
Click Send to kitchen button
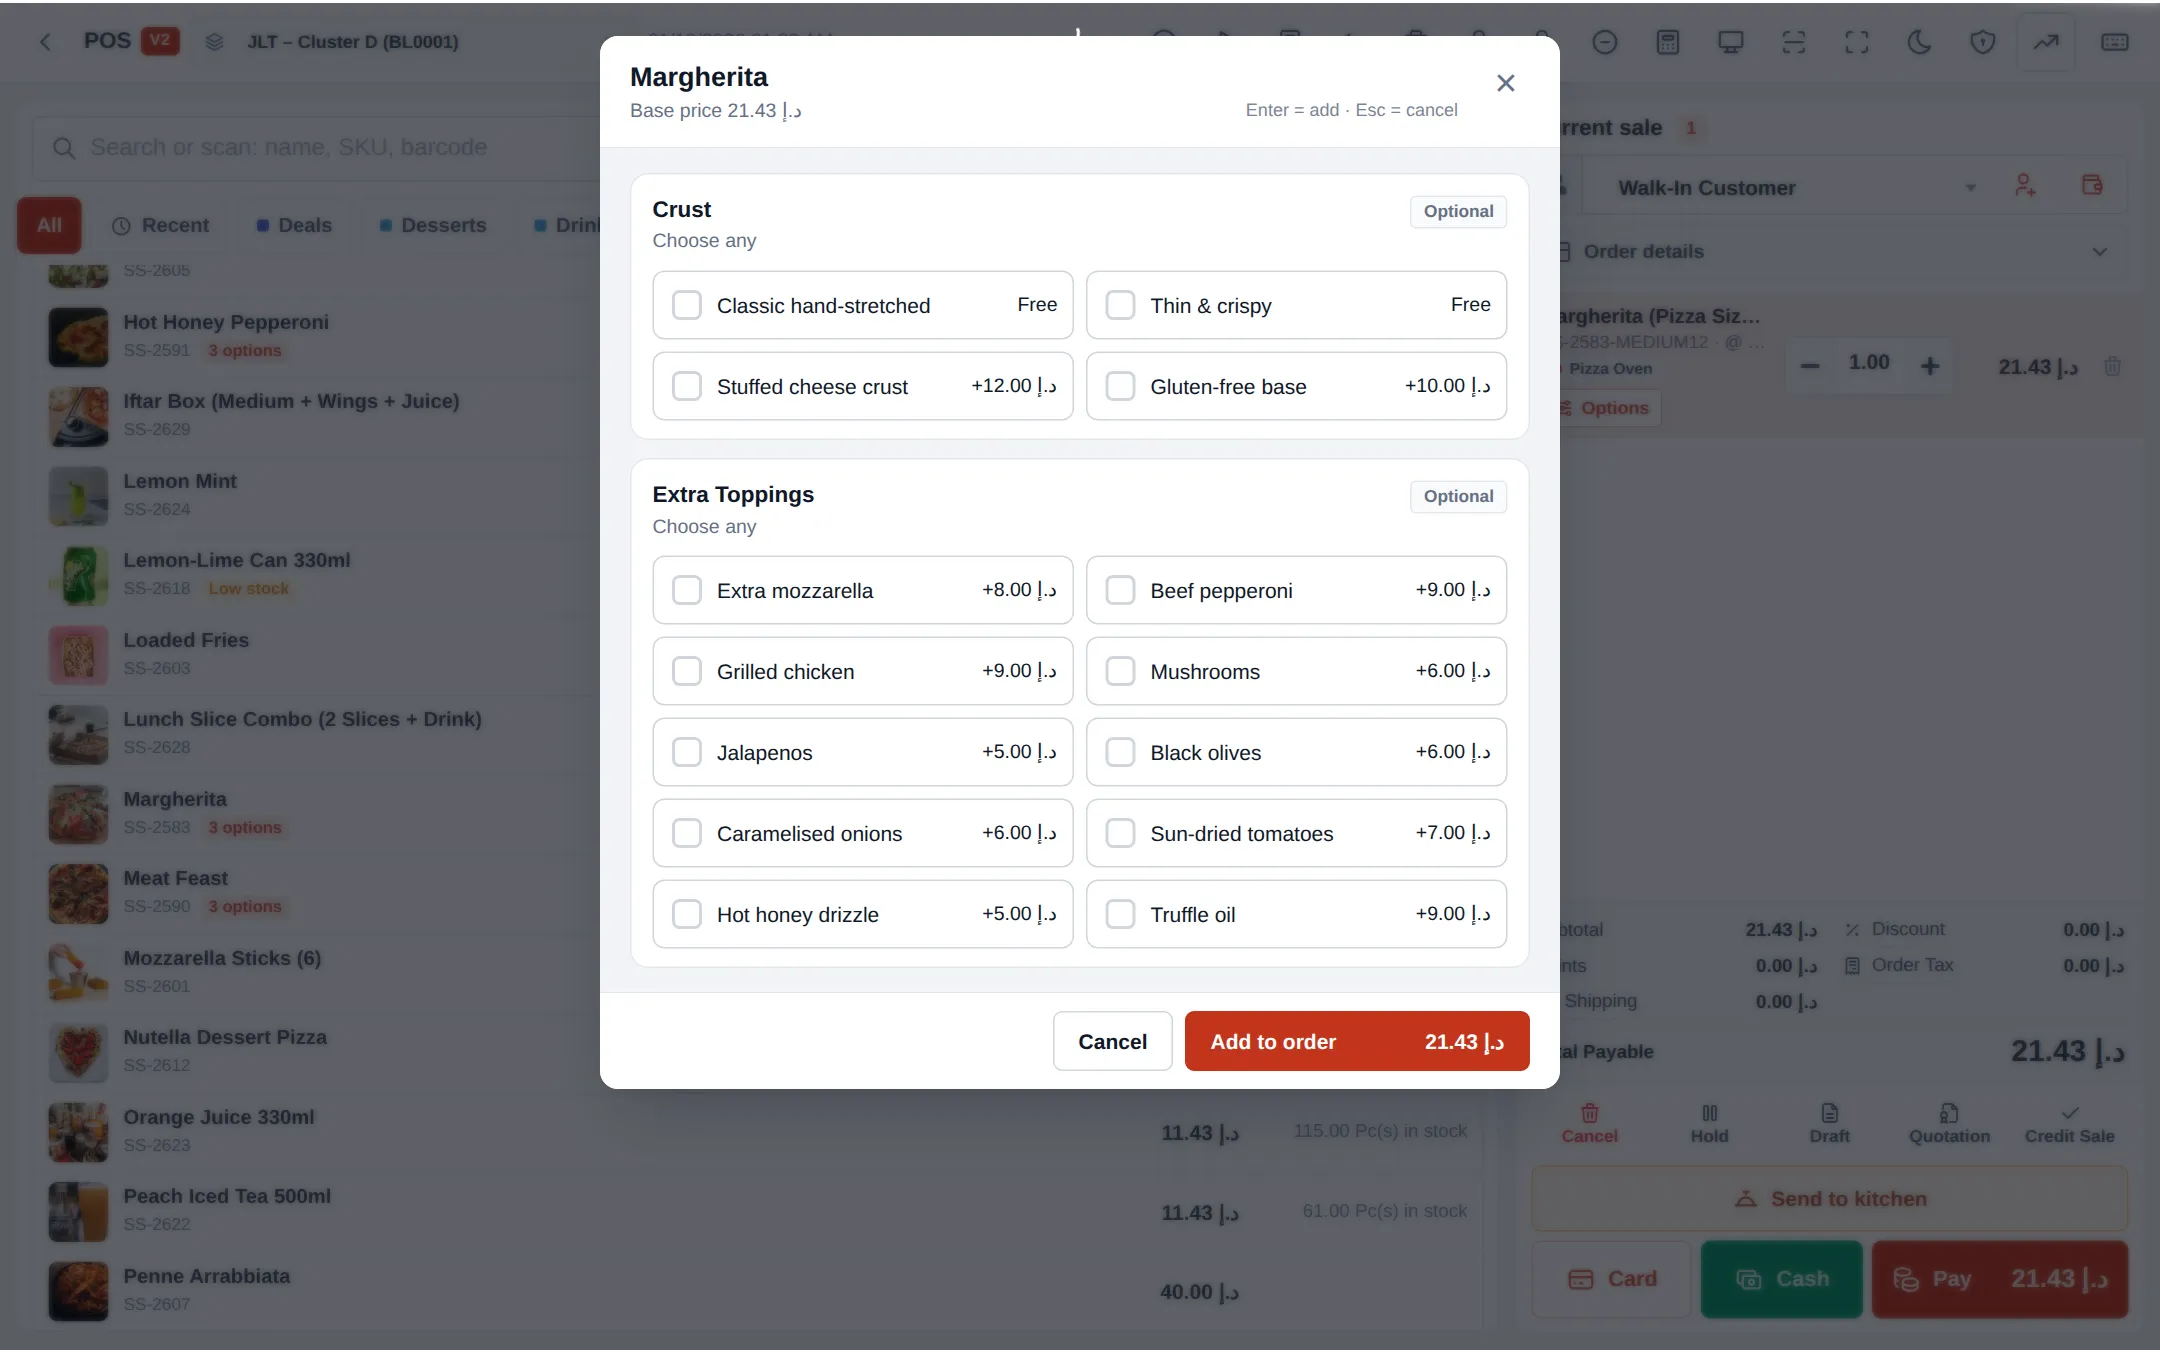1829,1198
